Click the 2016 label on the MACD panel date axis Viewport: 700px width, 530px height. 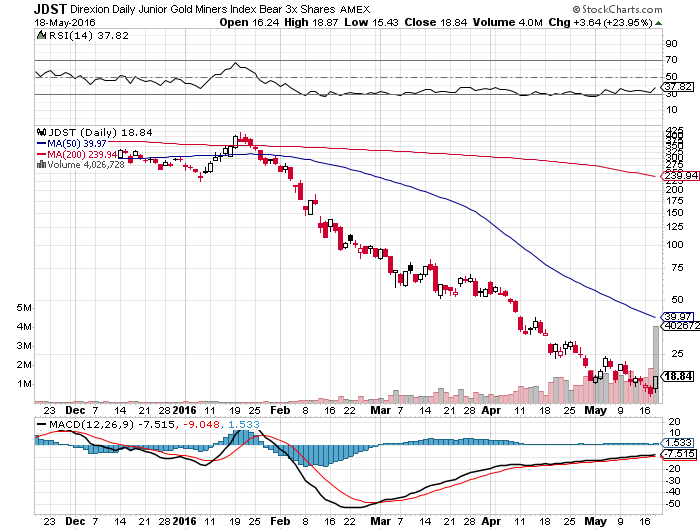tap(184, 521)
